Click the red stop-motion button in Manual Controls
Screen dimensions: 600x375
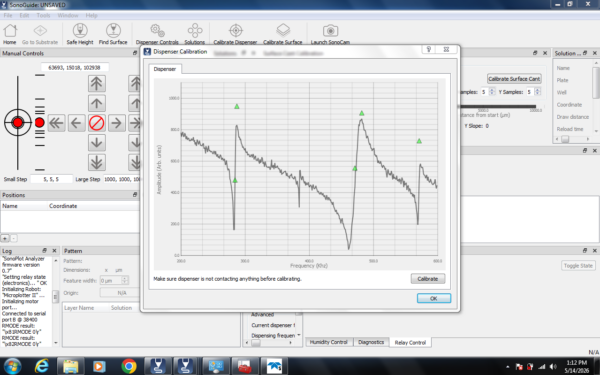click(96, 123)
